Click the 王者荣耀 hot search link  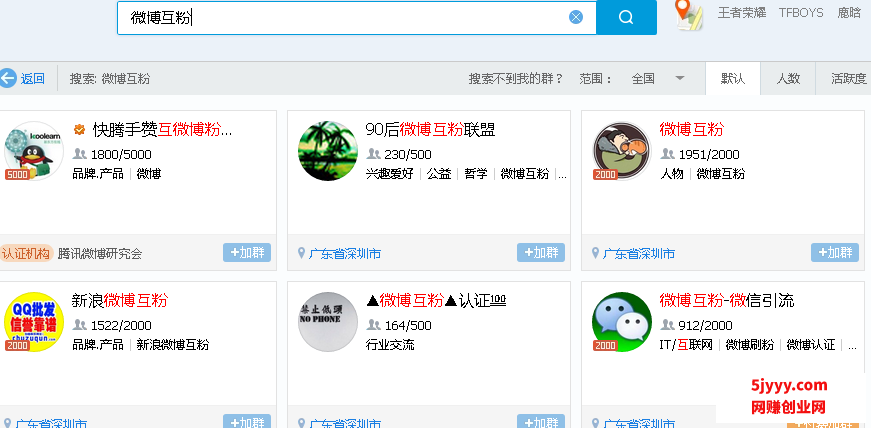742,13
